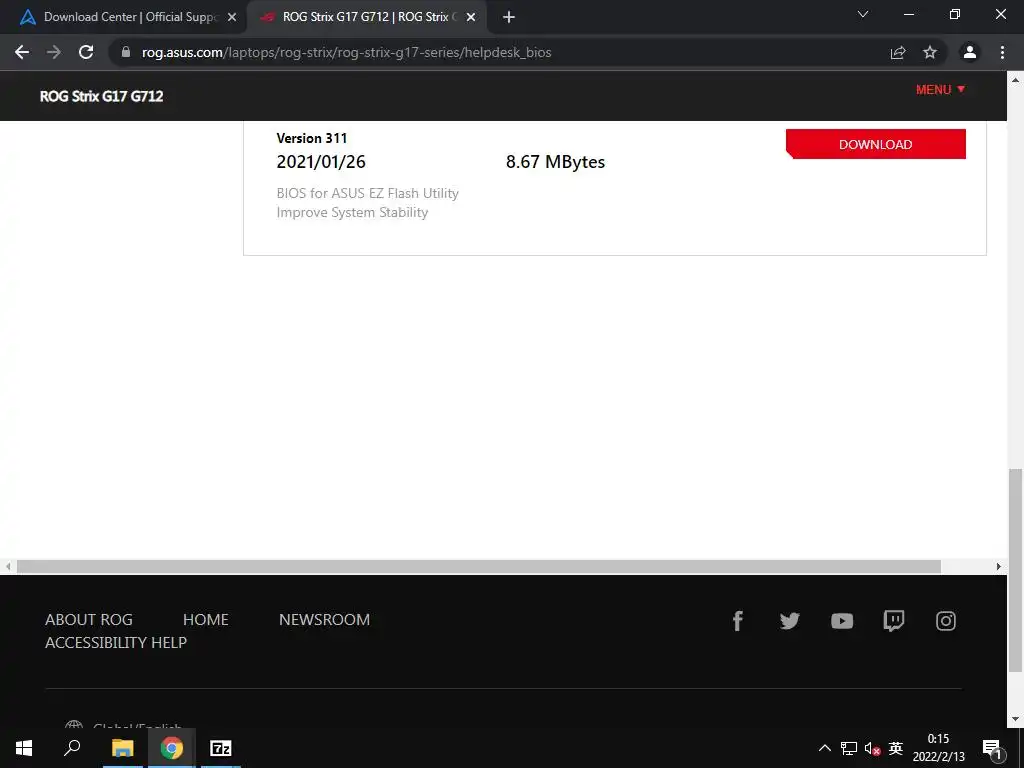Image resolution: width=1024 pixels, height=768 pixels.
Task: Click the date 2021/01/26
Action: 321,161
